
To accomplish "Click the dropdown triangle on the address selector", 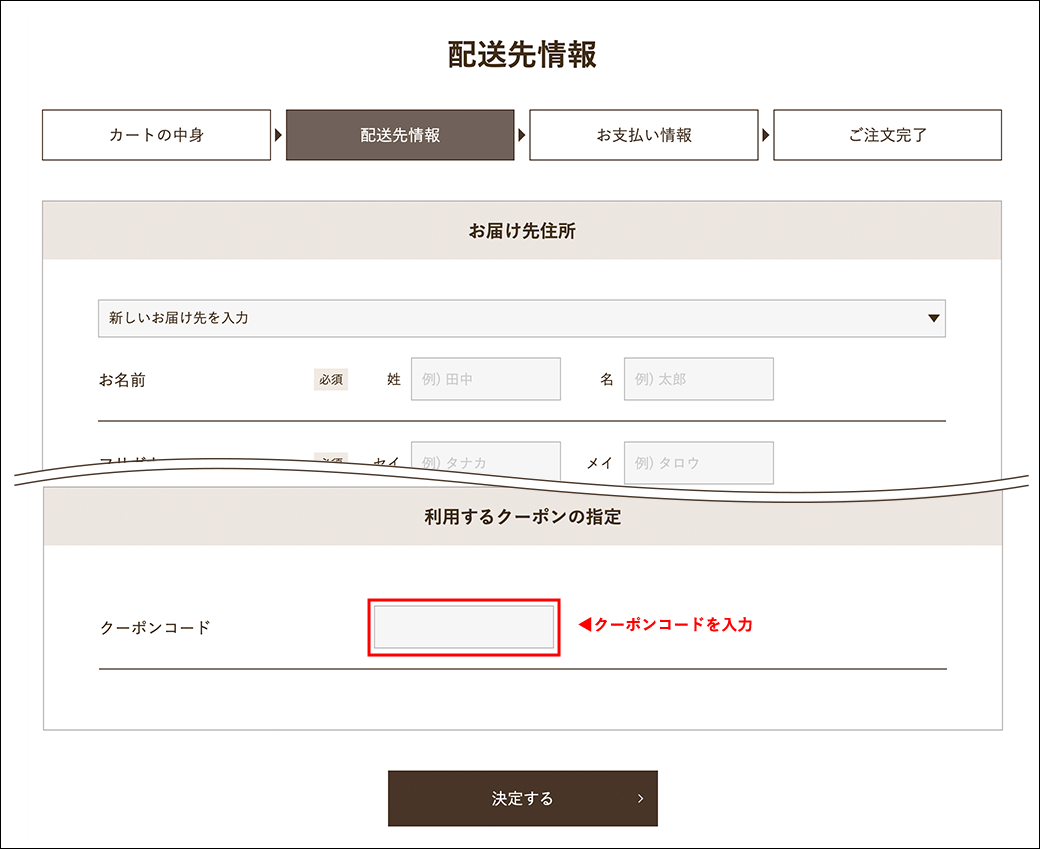I will pyautogui.click(x=936, y=317).
